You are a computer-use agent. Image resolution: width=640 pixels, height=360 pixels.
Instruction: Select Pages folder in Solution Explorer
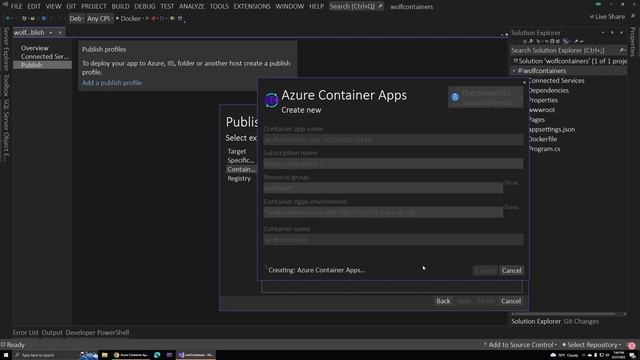coord(536,120)
